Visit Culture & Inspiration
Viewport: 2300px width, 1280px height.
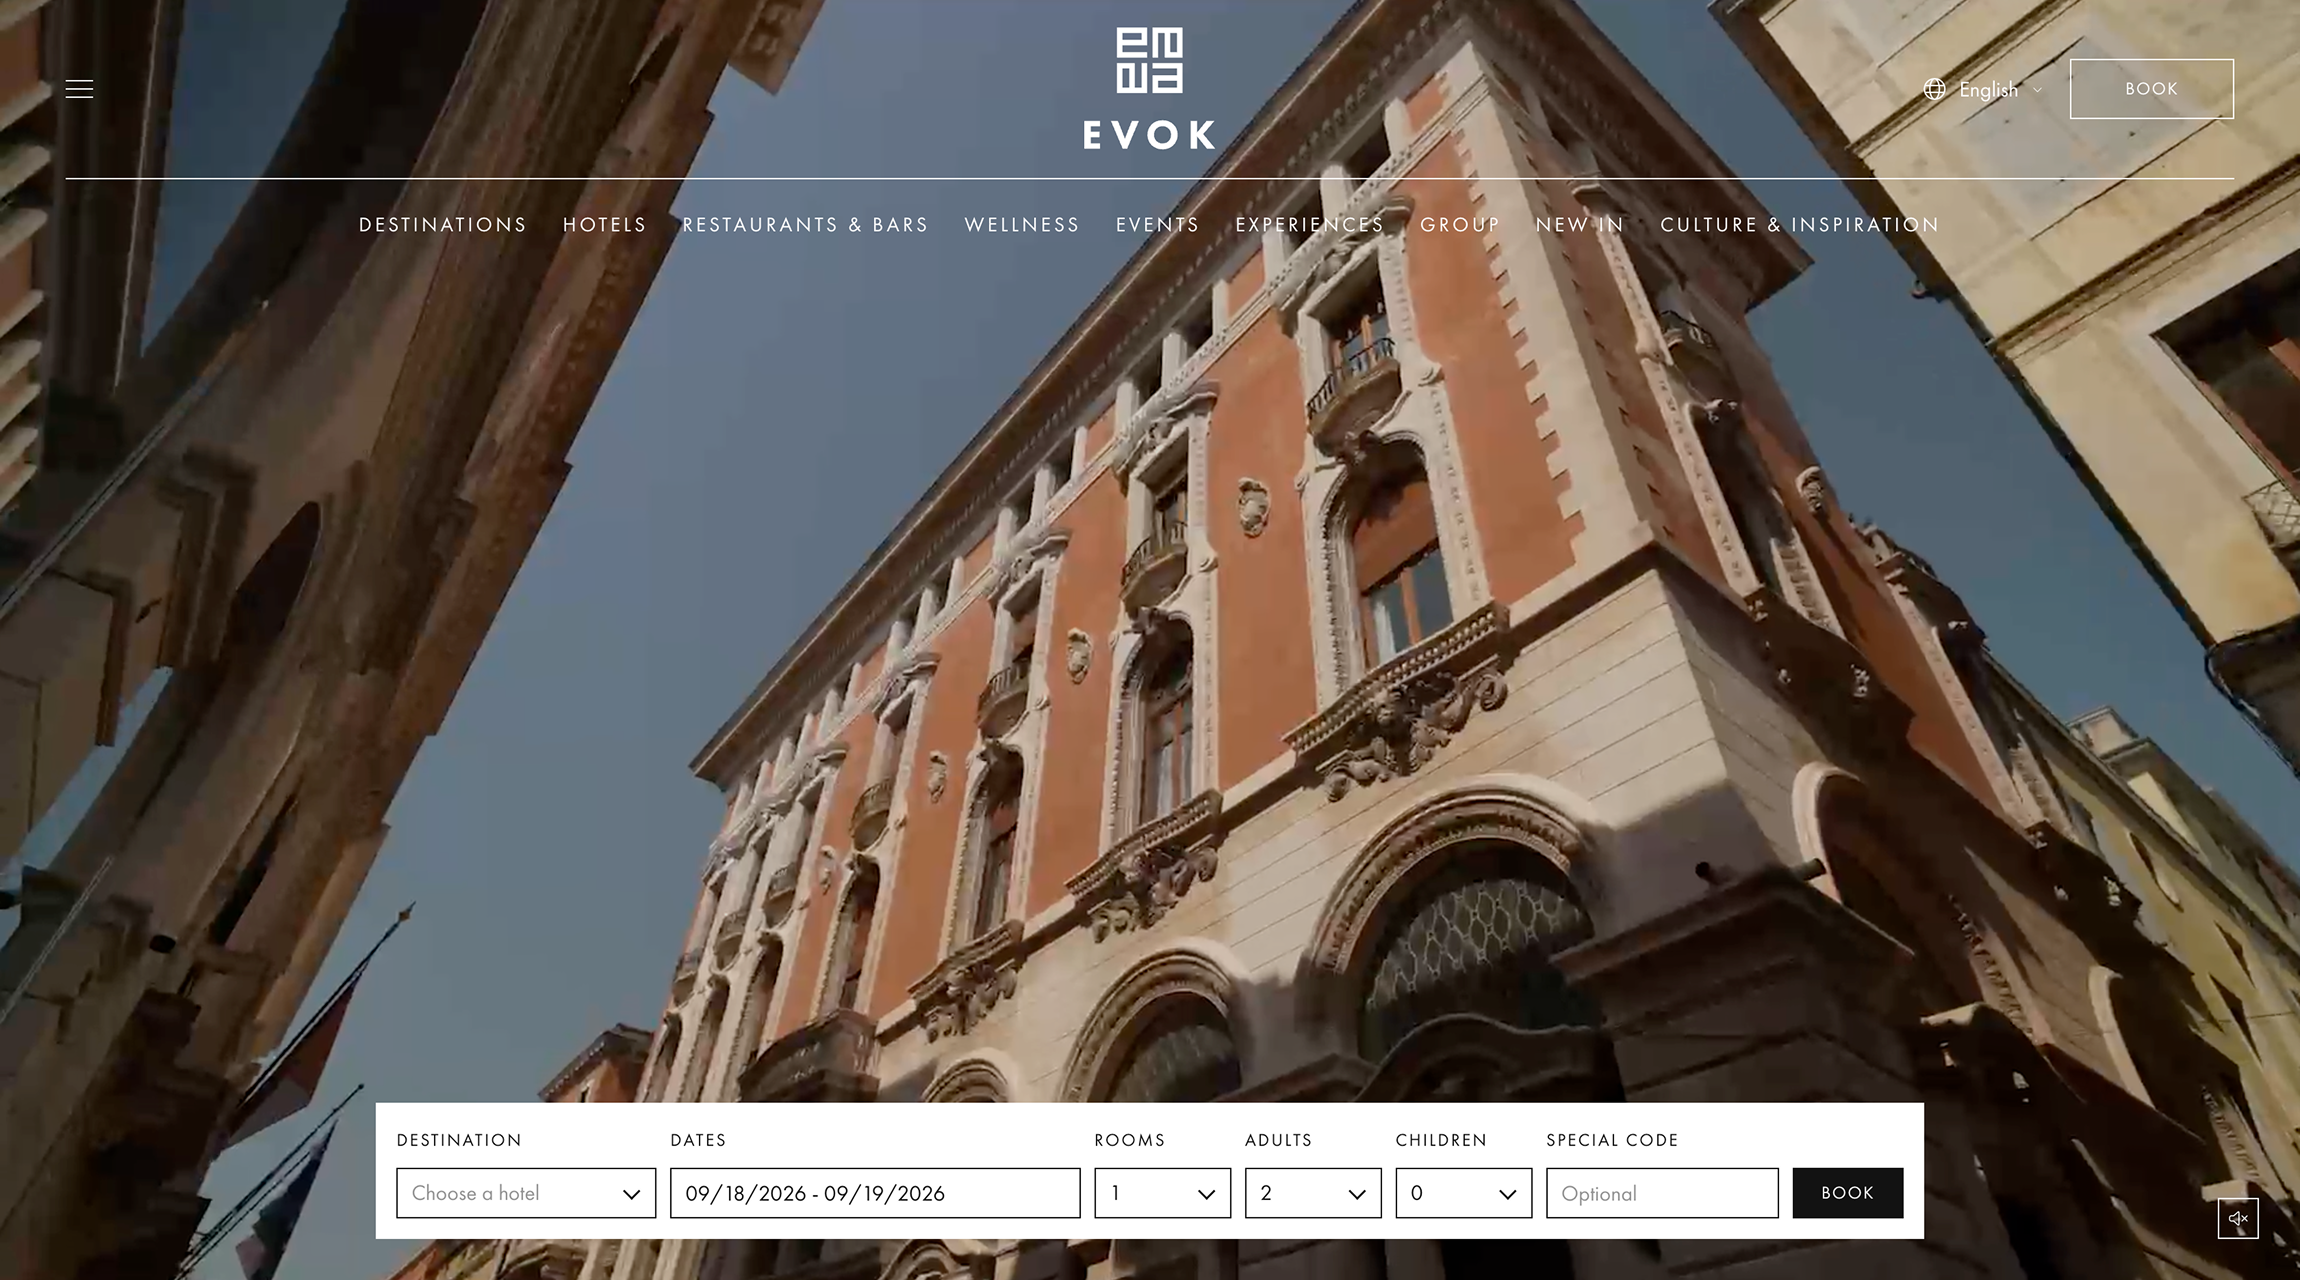1800,225
